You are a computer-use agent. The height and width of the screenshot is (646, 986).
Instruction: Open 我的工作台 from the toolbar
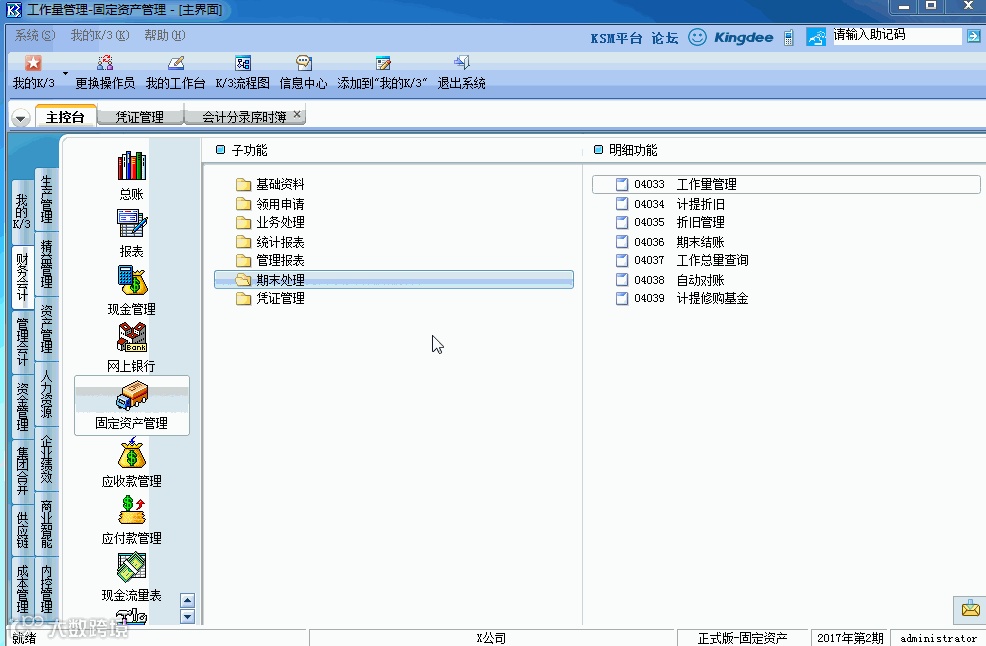(x=175, y=63)
